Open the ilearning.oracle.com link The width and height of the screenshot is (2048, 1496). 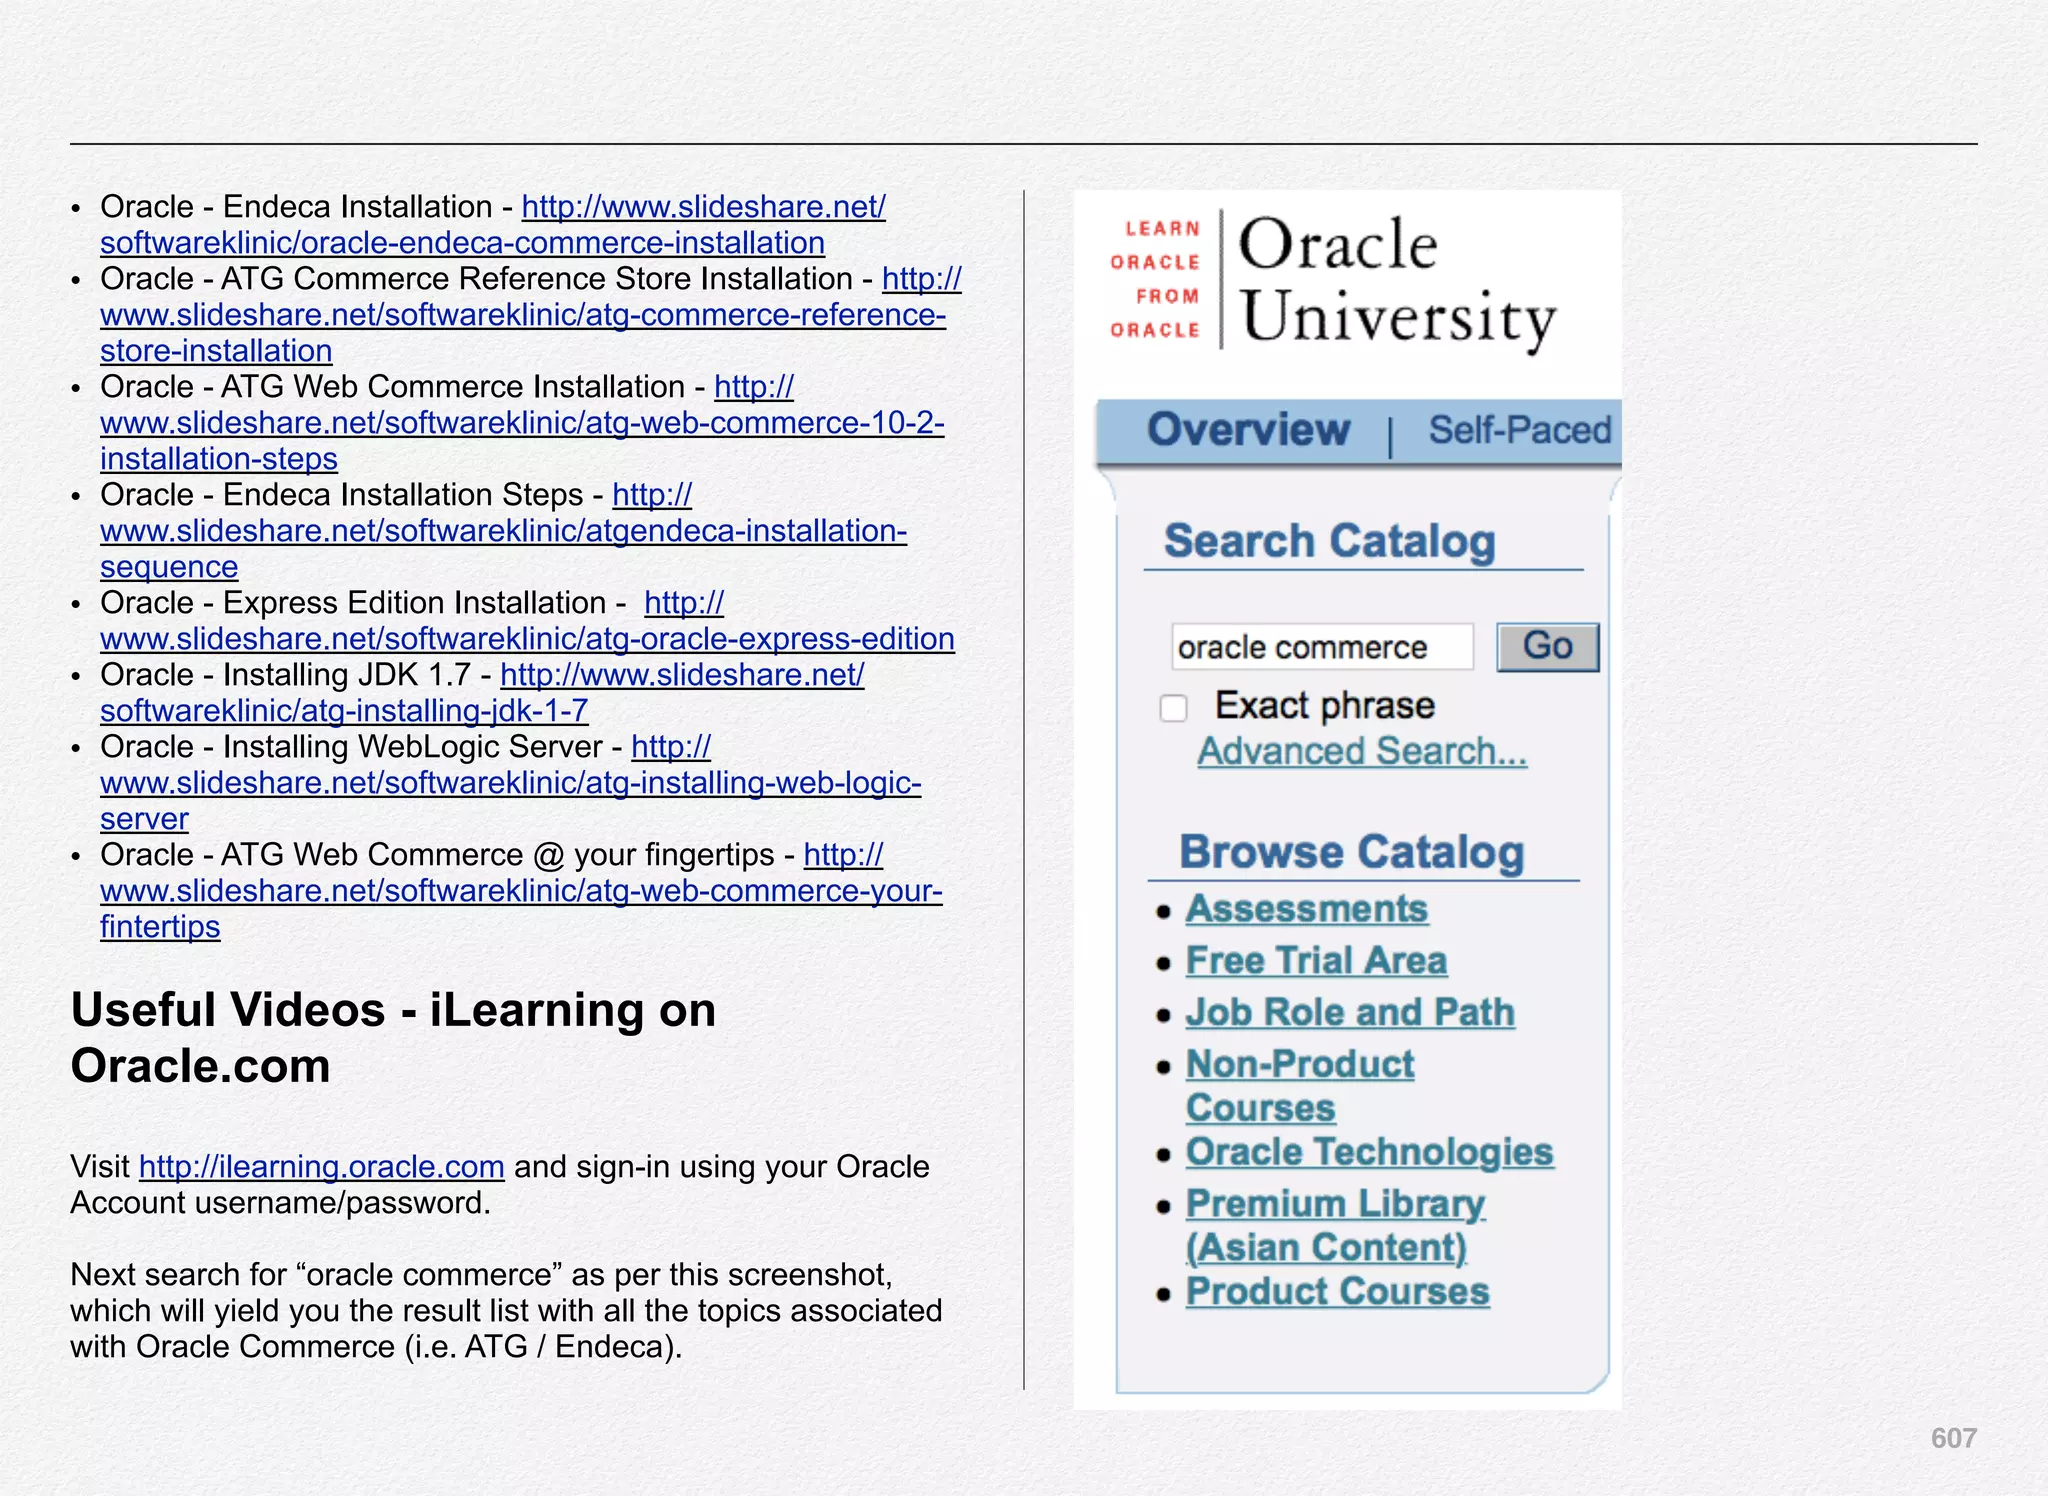tap(321, 1167)
